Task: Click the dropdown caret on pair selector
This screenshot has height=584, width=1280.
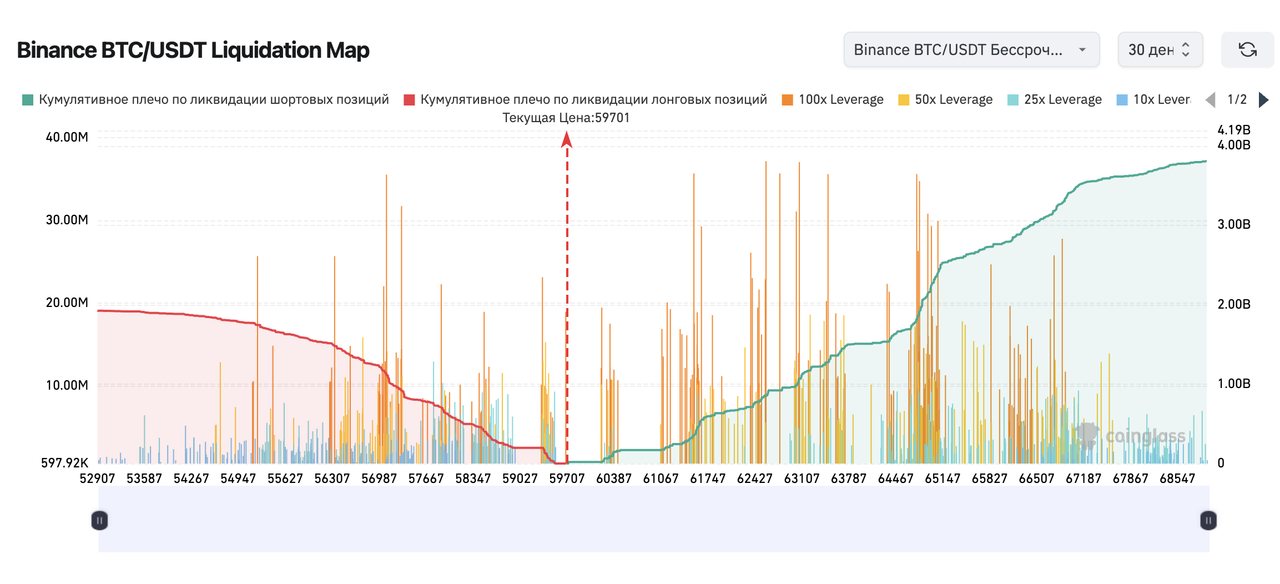Action: point(1082,50)
